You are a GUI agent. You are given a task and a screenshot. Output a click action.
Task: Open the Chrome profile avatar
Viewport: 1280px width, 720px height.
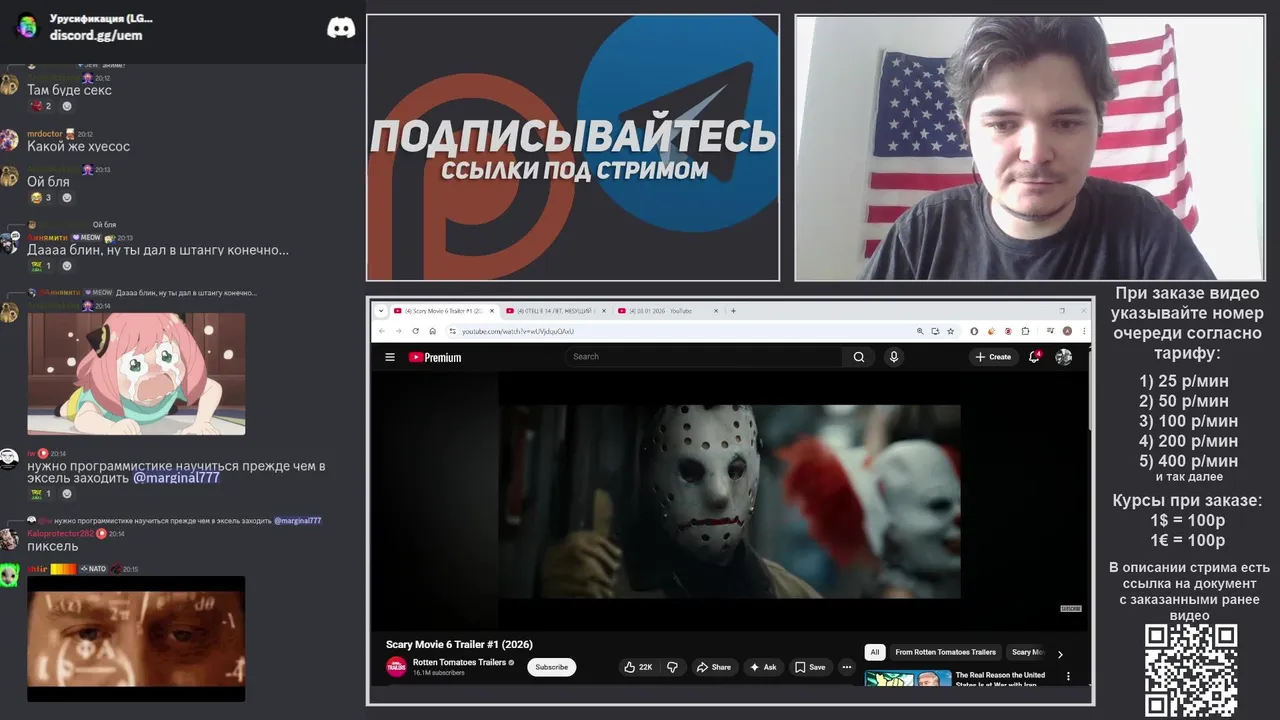pos(1067,331)
